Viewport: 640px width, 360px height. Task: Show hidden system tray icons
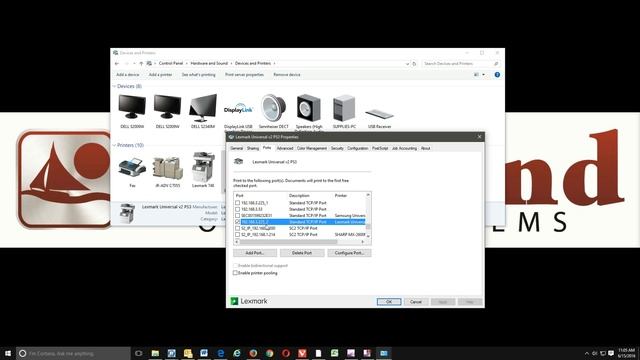[587, 353]
